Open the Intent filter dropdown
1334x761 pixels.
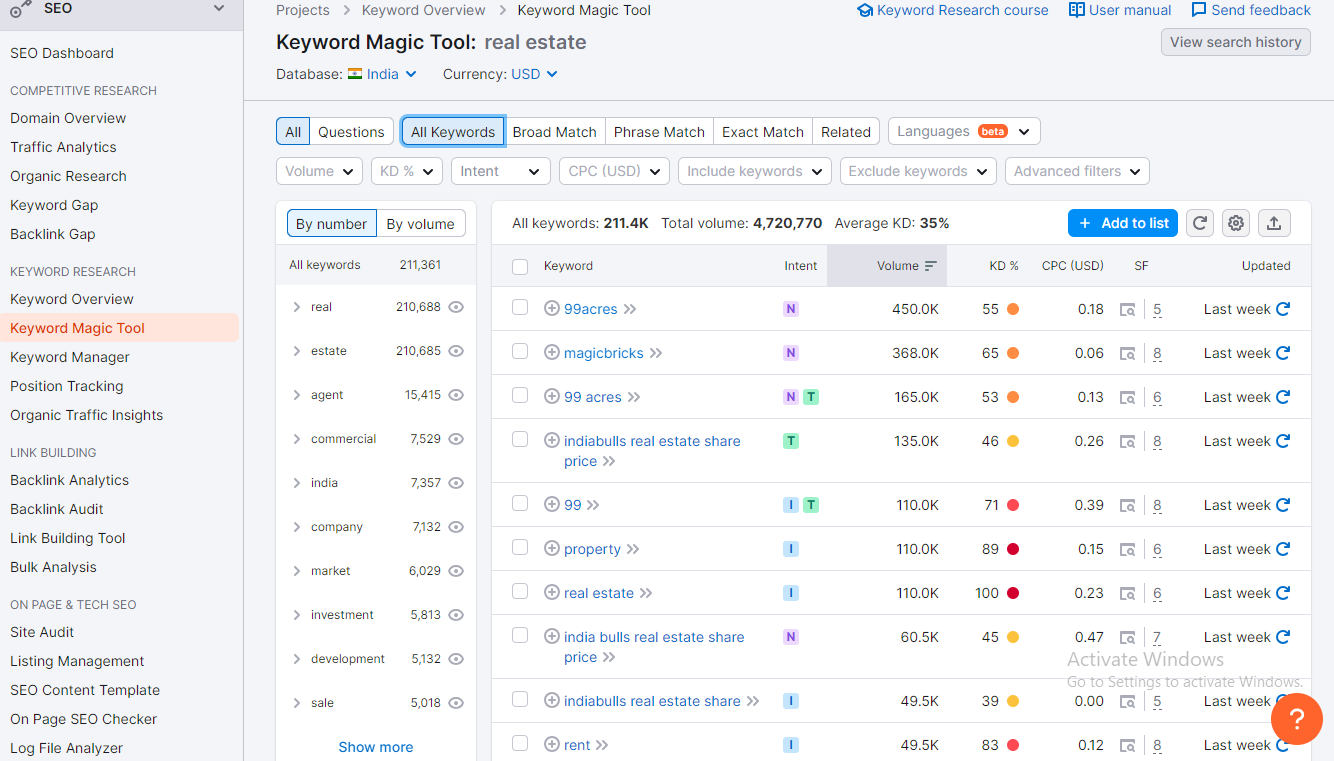501,171
